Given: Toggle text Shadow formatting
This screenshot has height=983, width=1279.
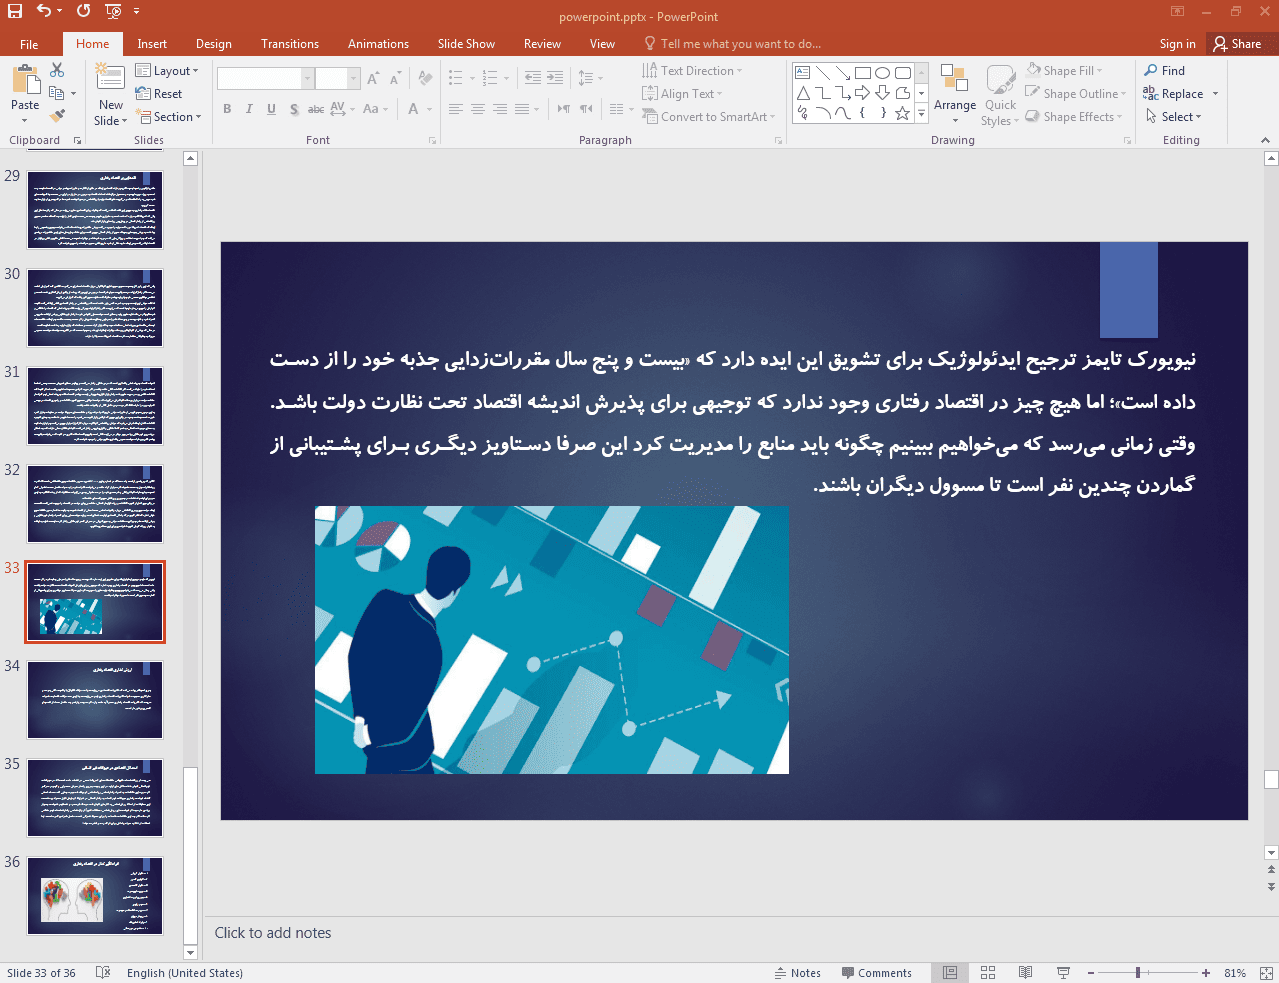Looking at the screenshot, I should point(293,109).
